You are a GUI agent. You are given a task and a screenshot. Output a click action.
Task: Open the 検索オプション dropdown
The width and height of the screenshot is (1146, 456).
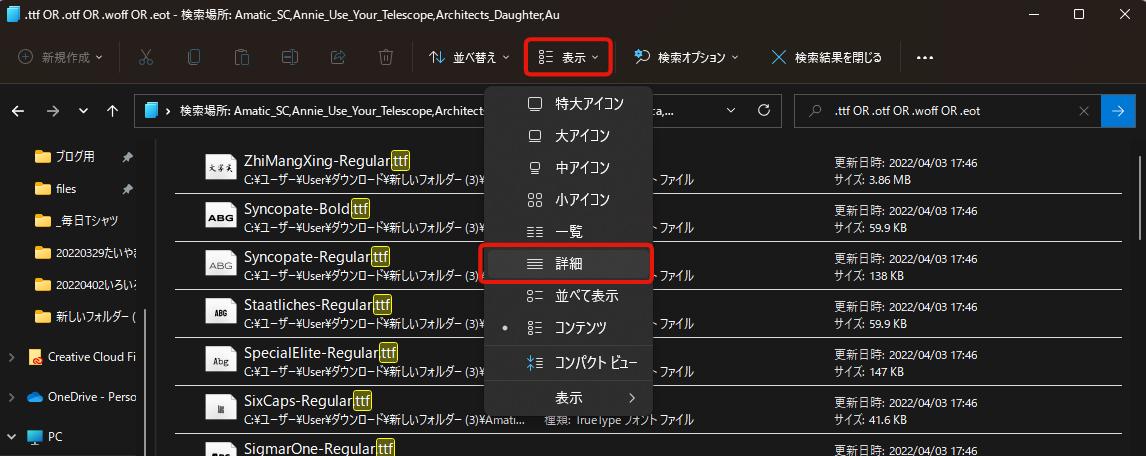point(687,57)
